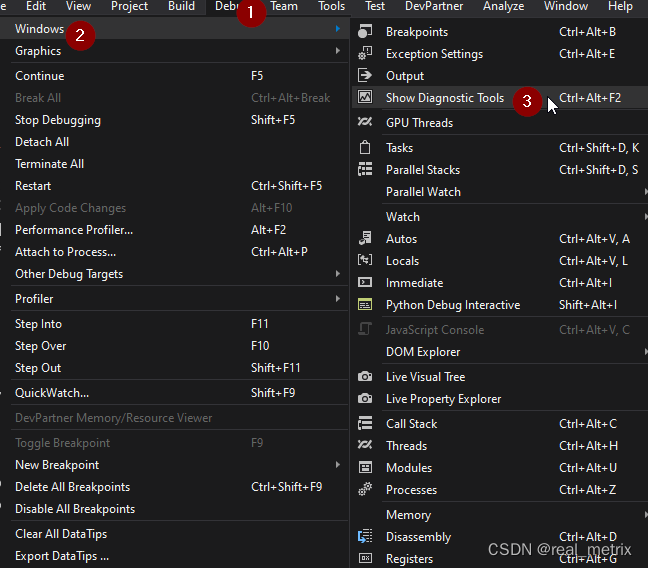
Task: Choose Disable All Breakpoints
Action: (174, 509)
